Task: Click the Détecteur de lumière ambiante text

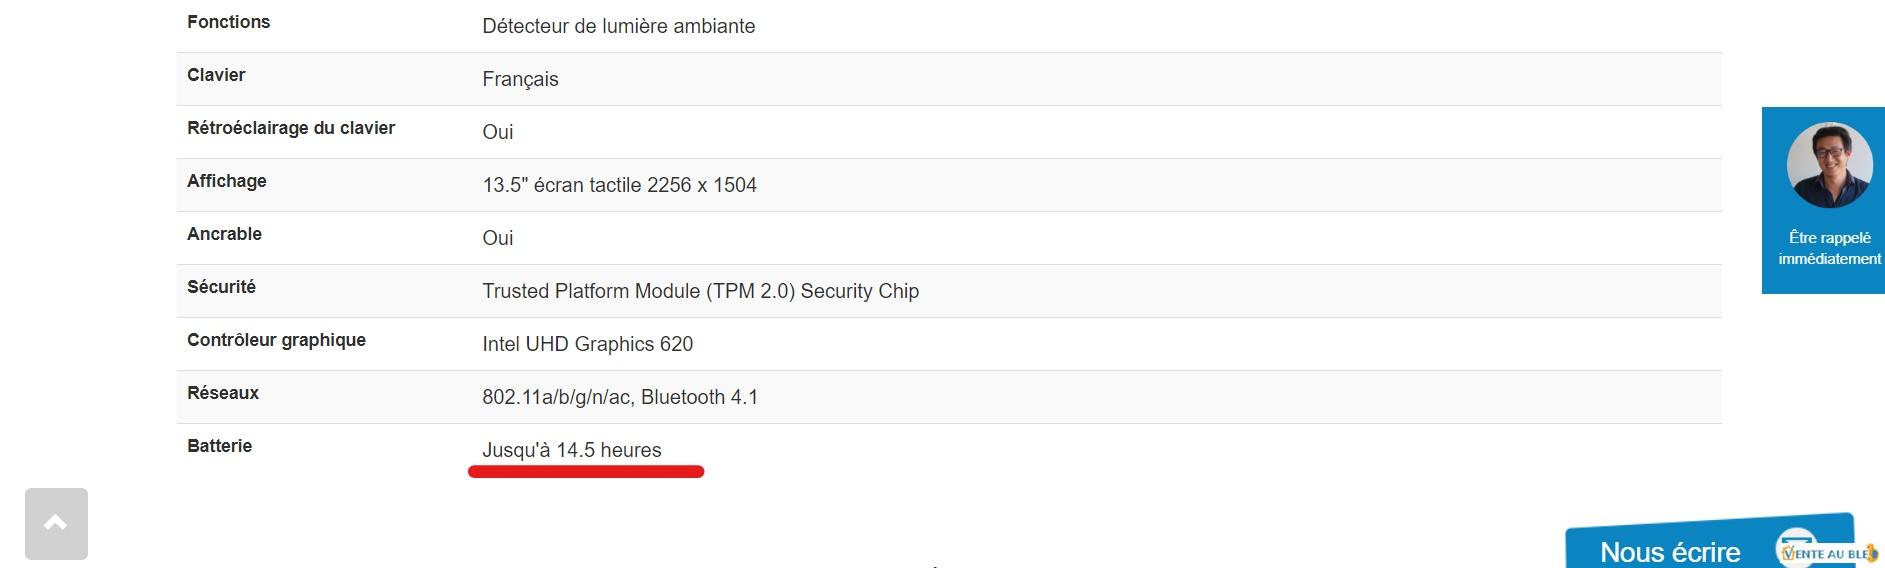Action: pyautogui.click(x=618, y=26)
